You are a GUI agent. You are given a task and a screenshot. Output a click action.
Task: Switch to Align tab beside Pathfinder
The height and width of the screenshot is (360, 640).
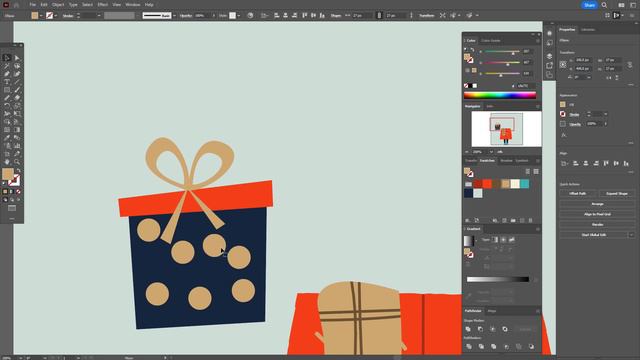(x=492, y=311)
